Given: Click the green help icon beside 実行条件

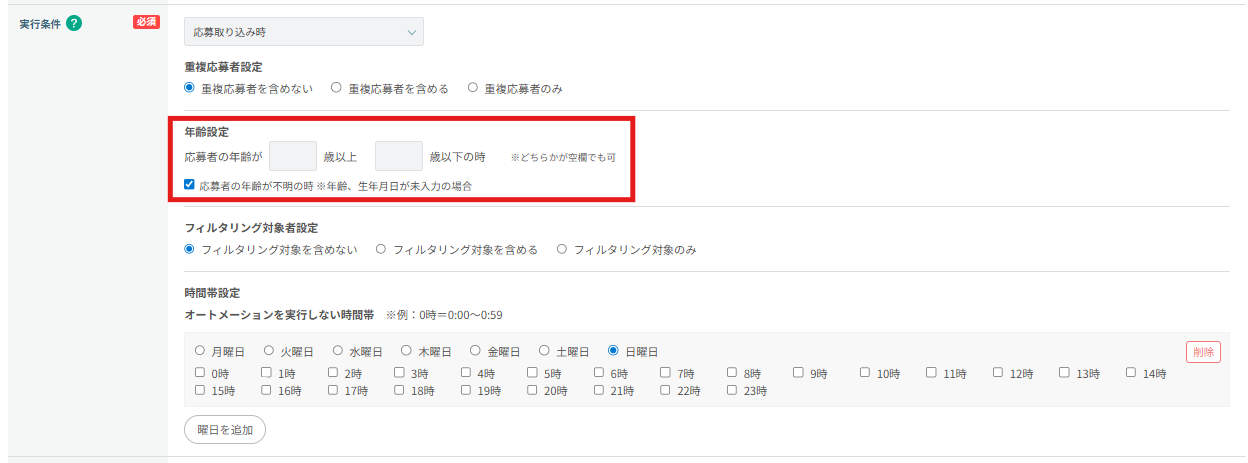Looking at the screenshot, I should pyautogui.click(x=73, y=23).
